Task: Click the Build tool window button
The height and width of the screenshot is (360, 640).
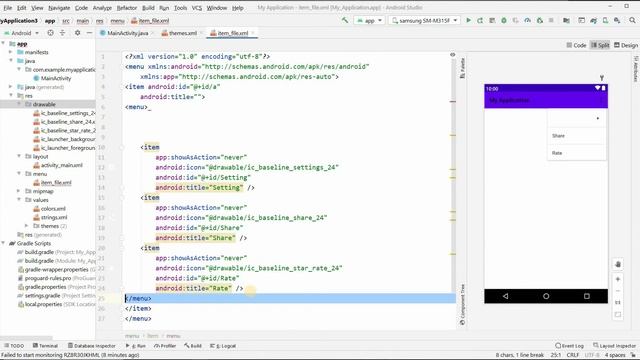Action: tap(193, 346)
